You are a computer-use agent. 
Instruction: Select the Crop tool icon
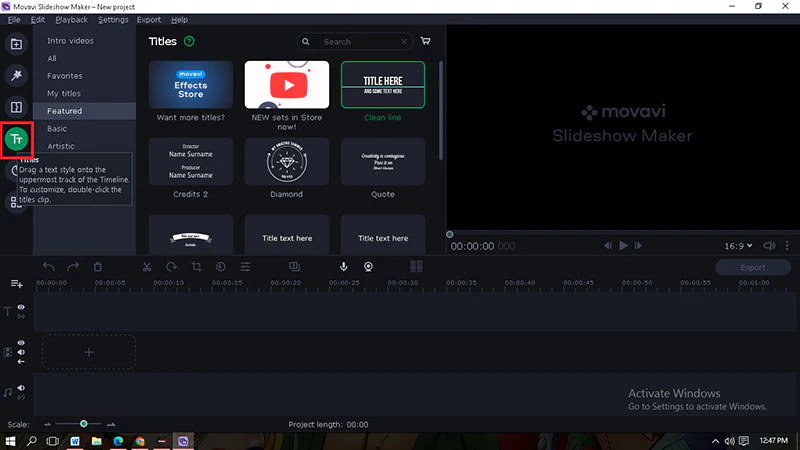[196, 266]
